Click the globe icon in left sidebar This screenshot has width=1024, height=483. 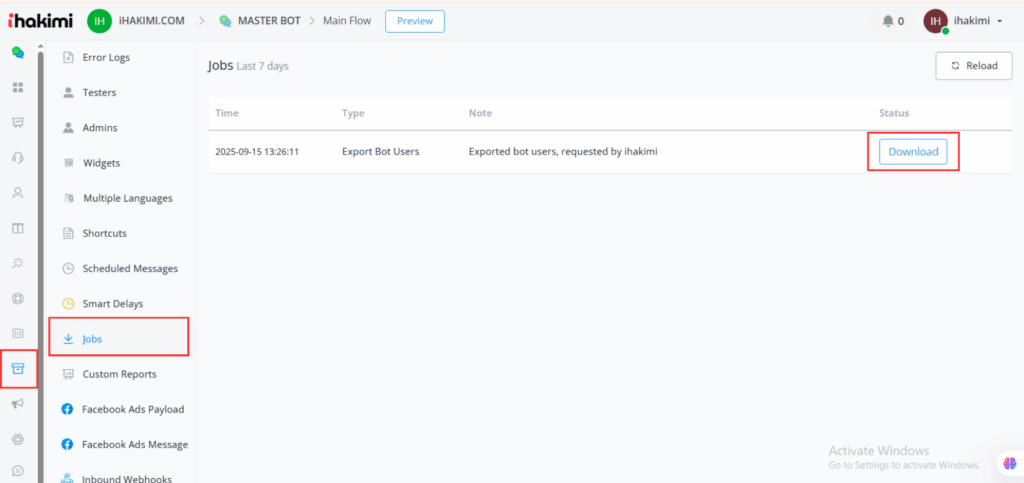pyautogui.click(x=17, y=298)
